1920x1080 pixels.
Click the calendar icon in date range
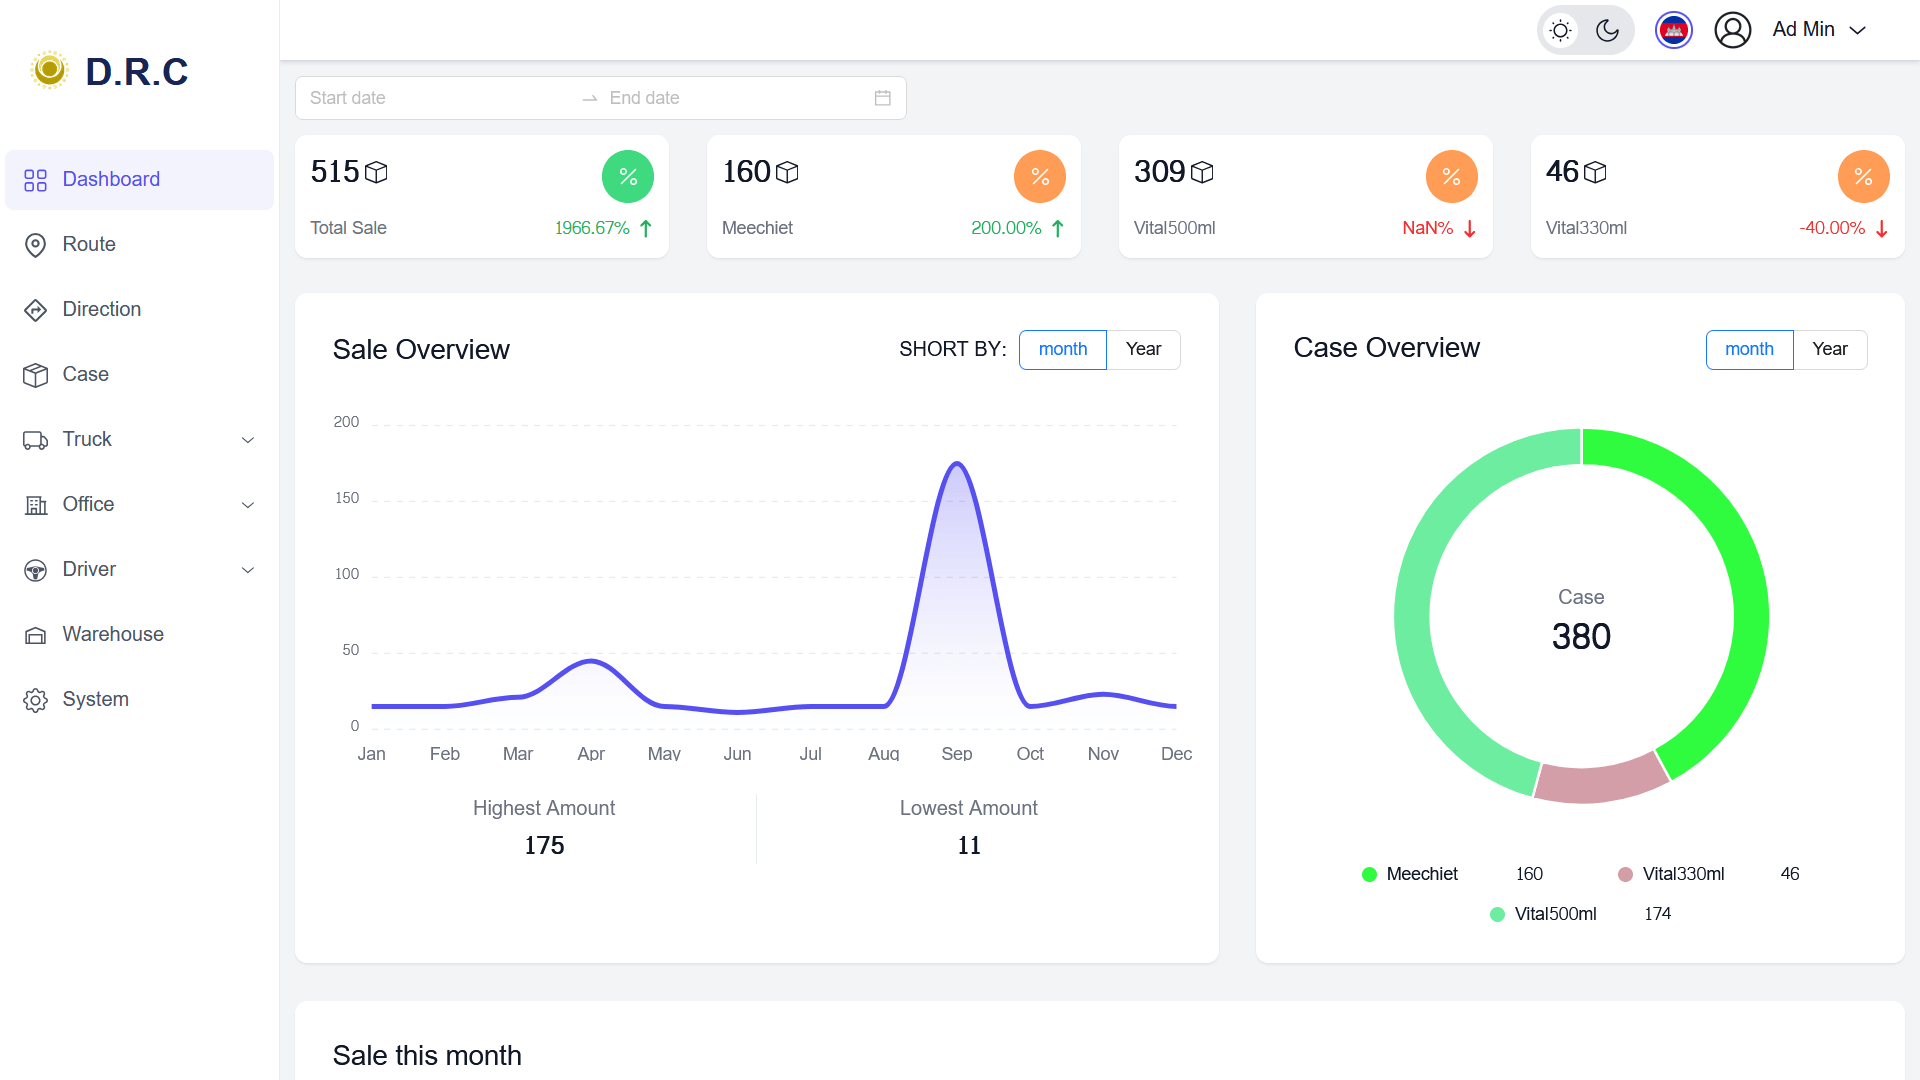click(x=882, y=98)
